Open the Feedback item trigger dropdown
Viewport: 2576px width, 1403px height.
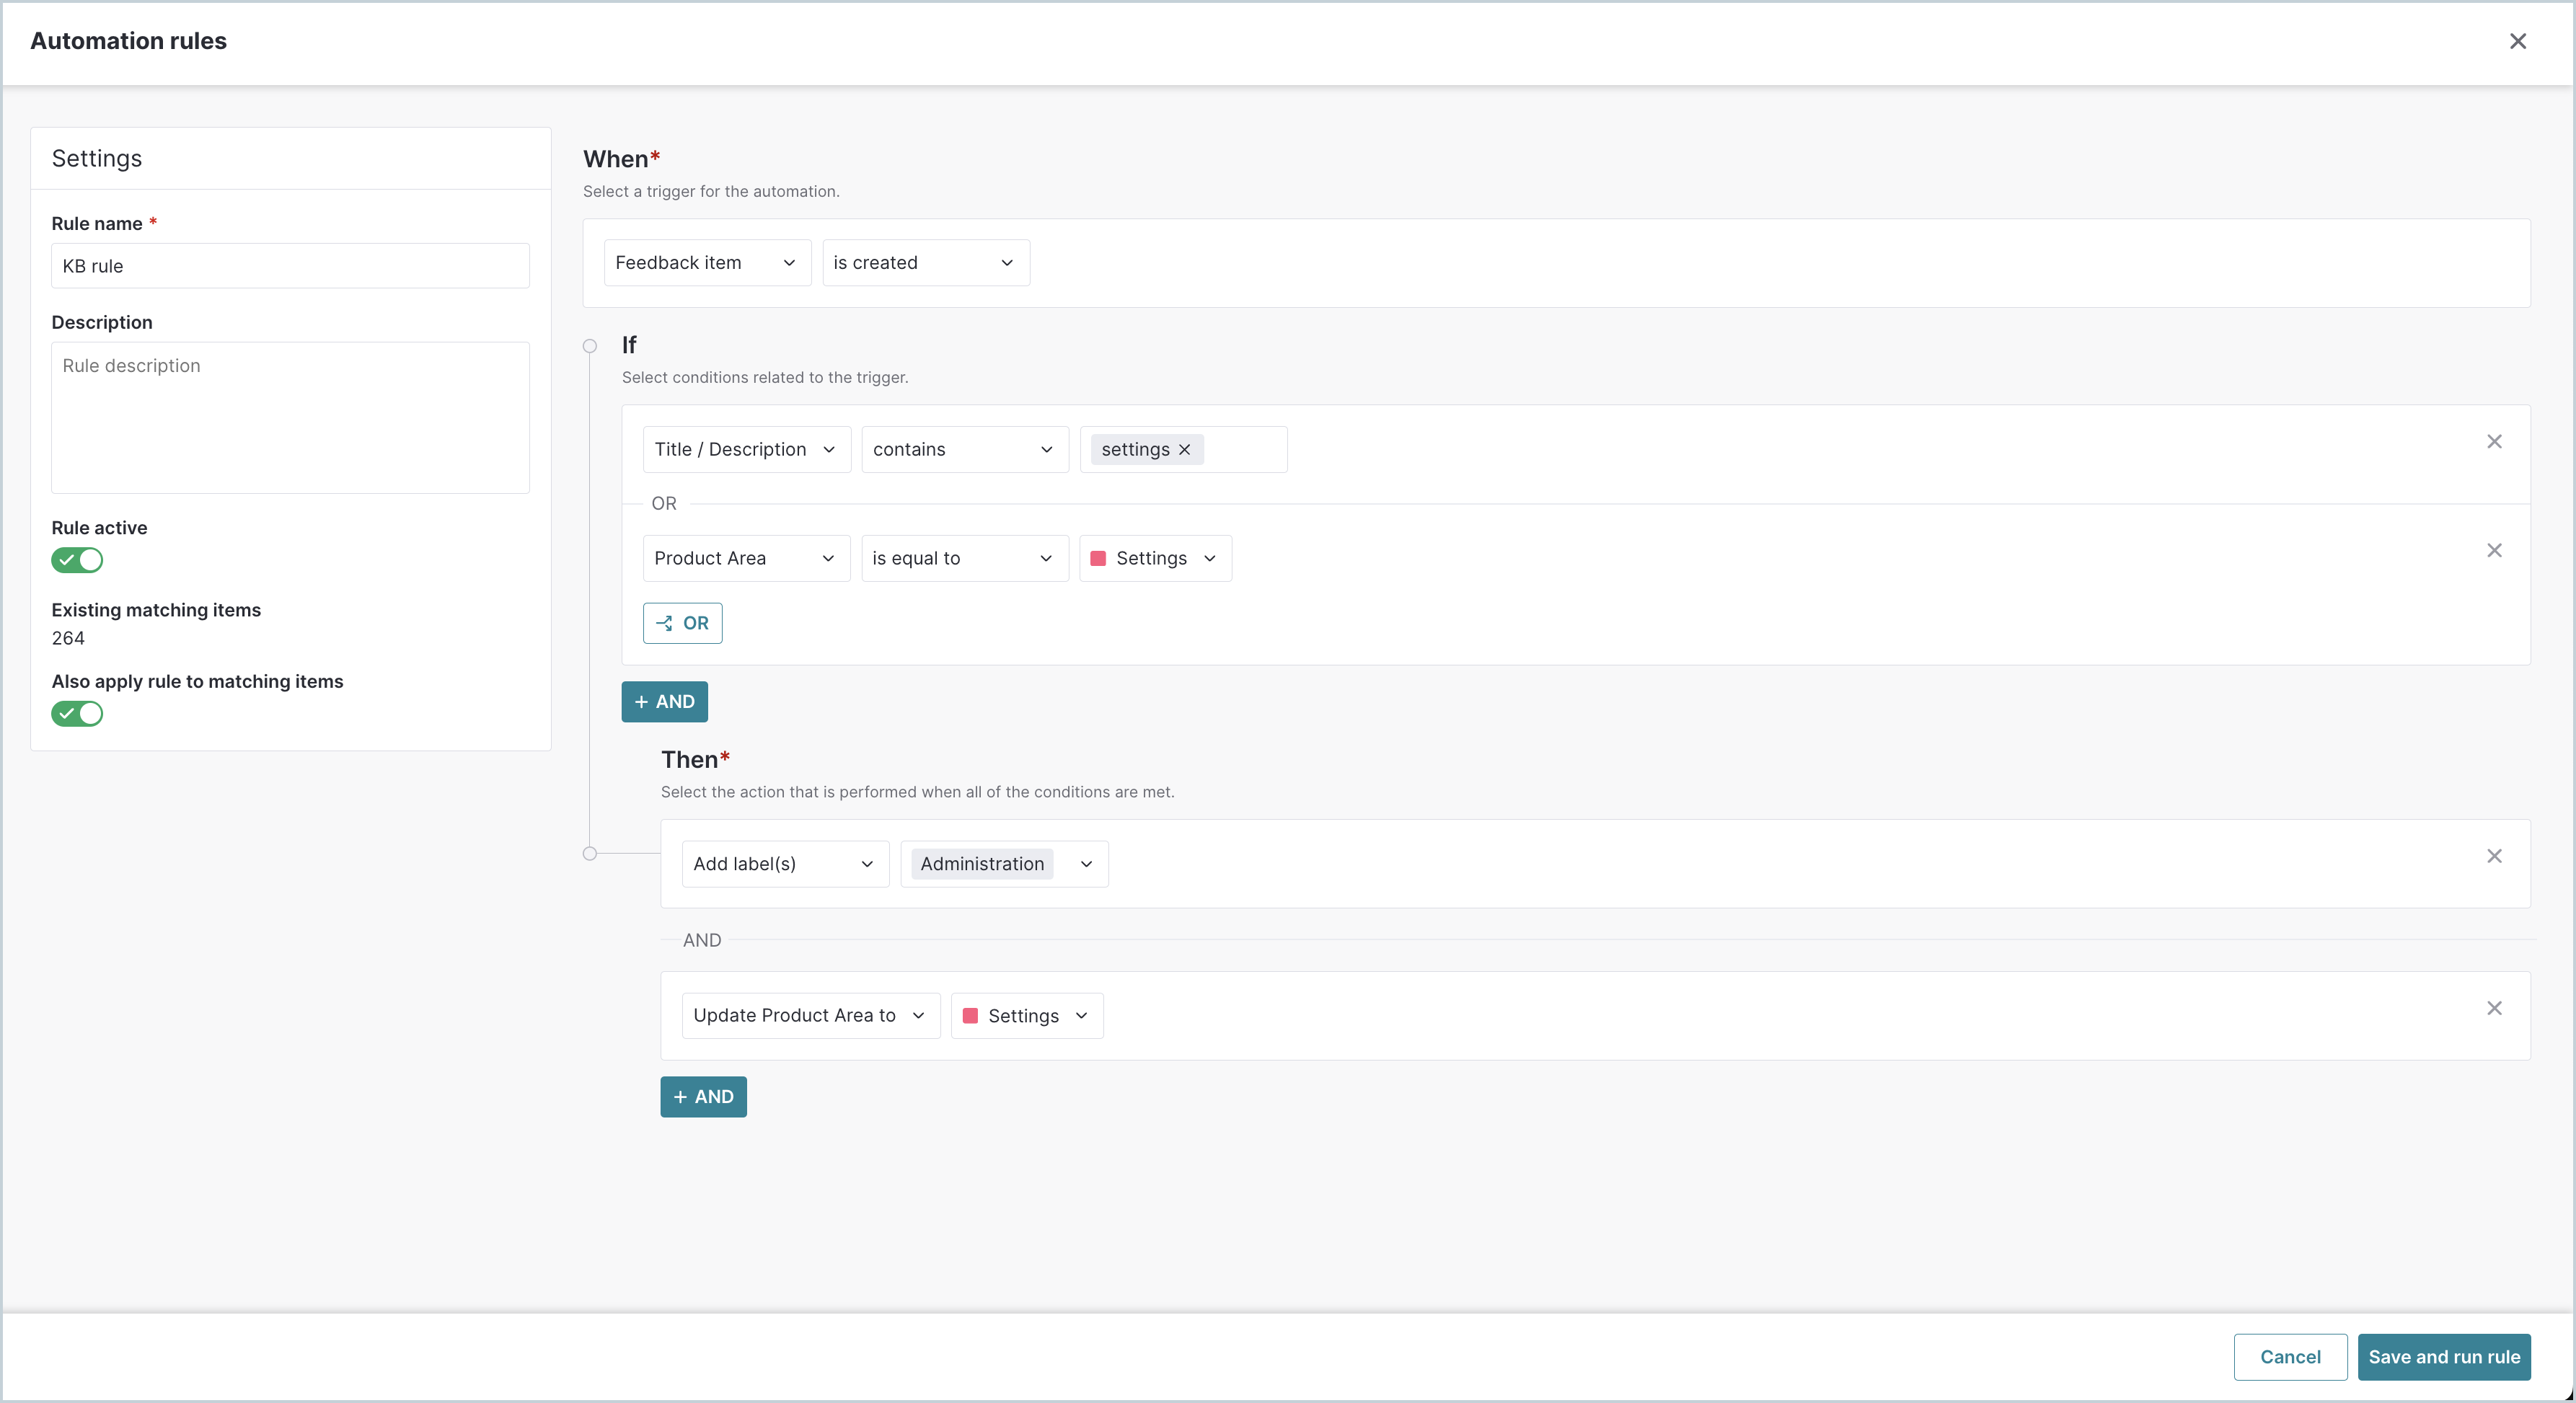coord(707,262)
